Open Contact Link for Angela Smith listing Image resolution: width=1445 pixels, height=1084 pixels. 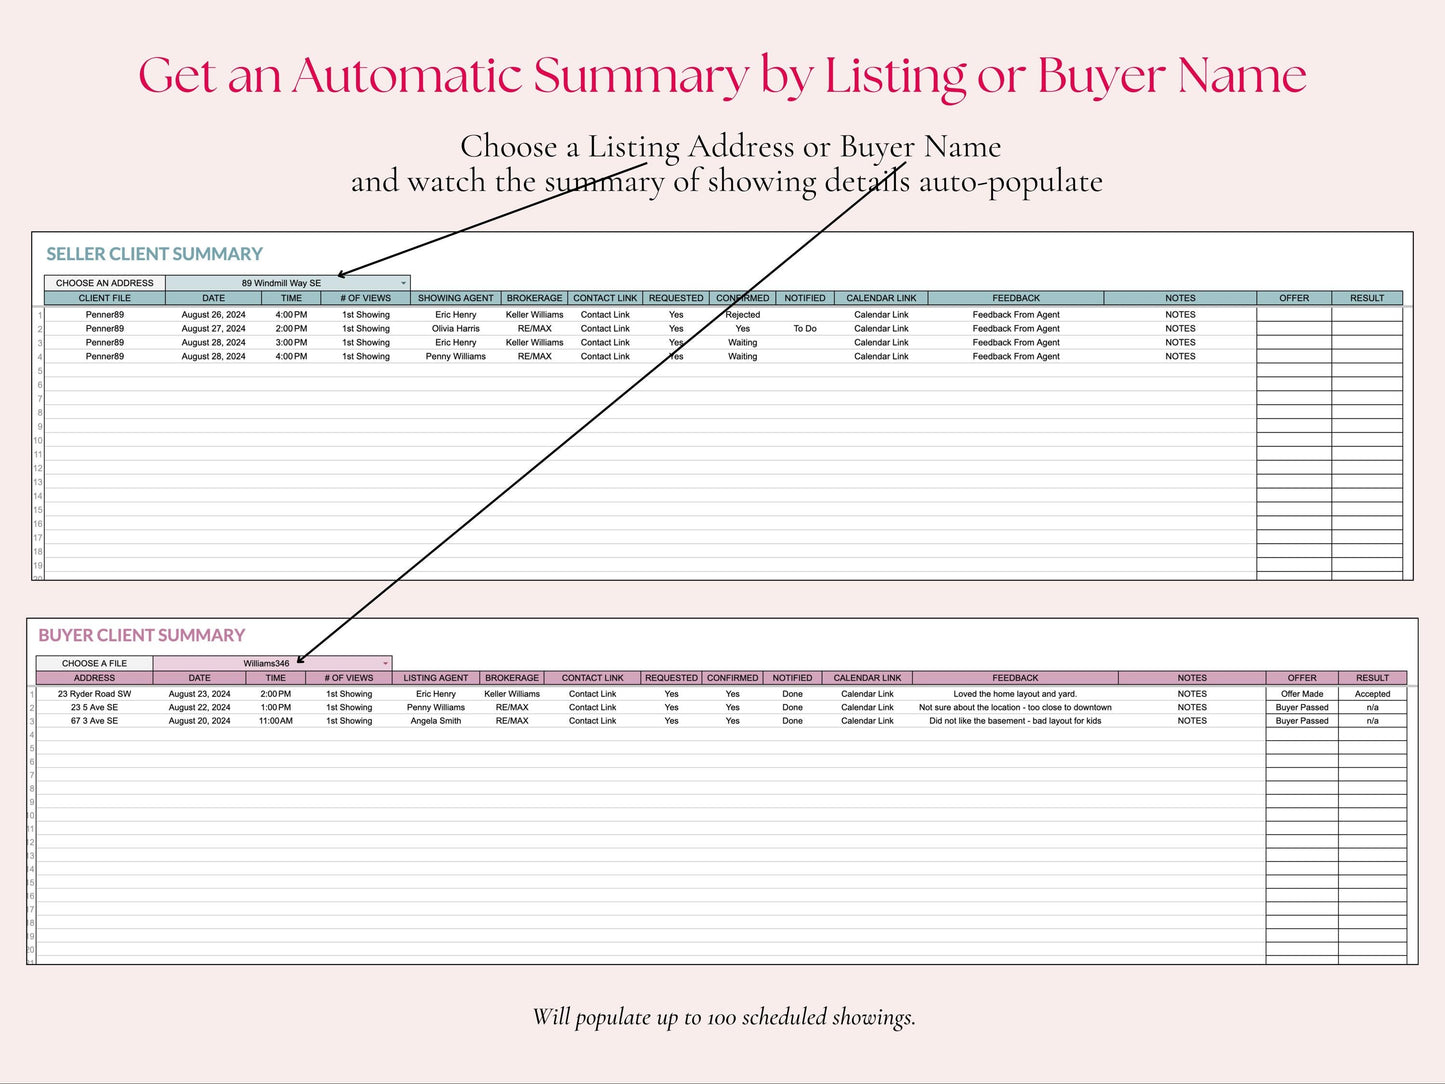pos(592,721)
